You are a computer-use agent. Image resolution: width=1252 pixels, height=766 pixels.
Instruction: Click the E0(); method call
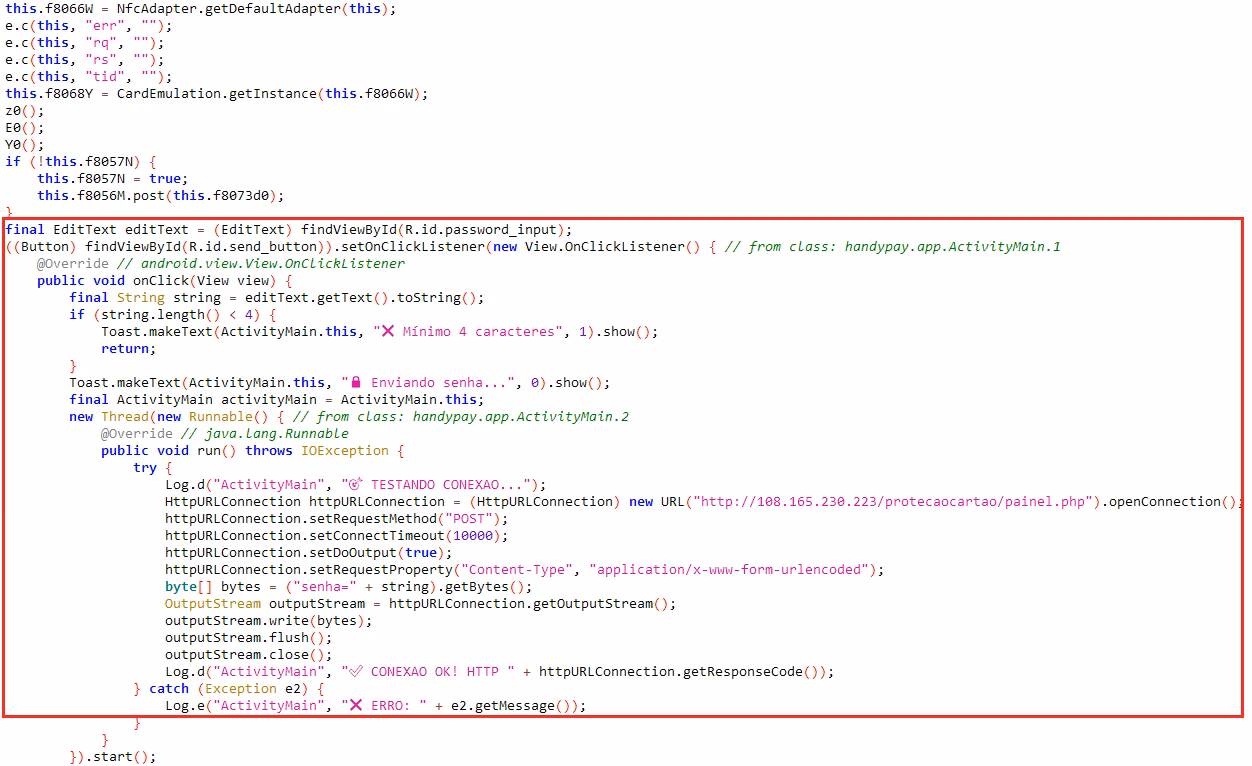[25, 128]
